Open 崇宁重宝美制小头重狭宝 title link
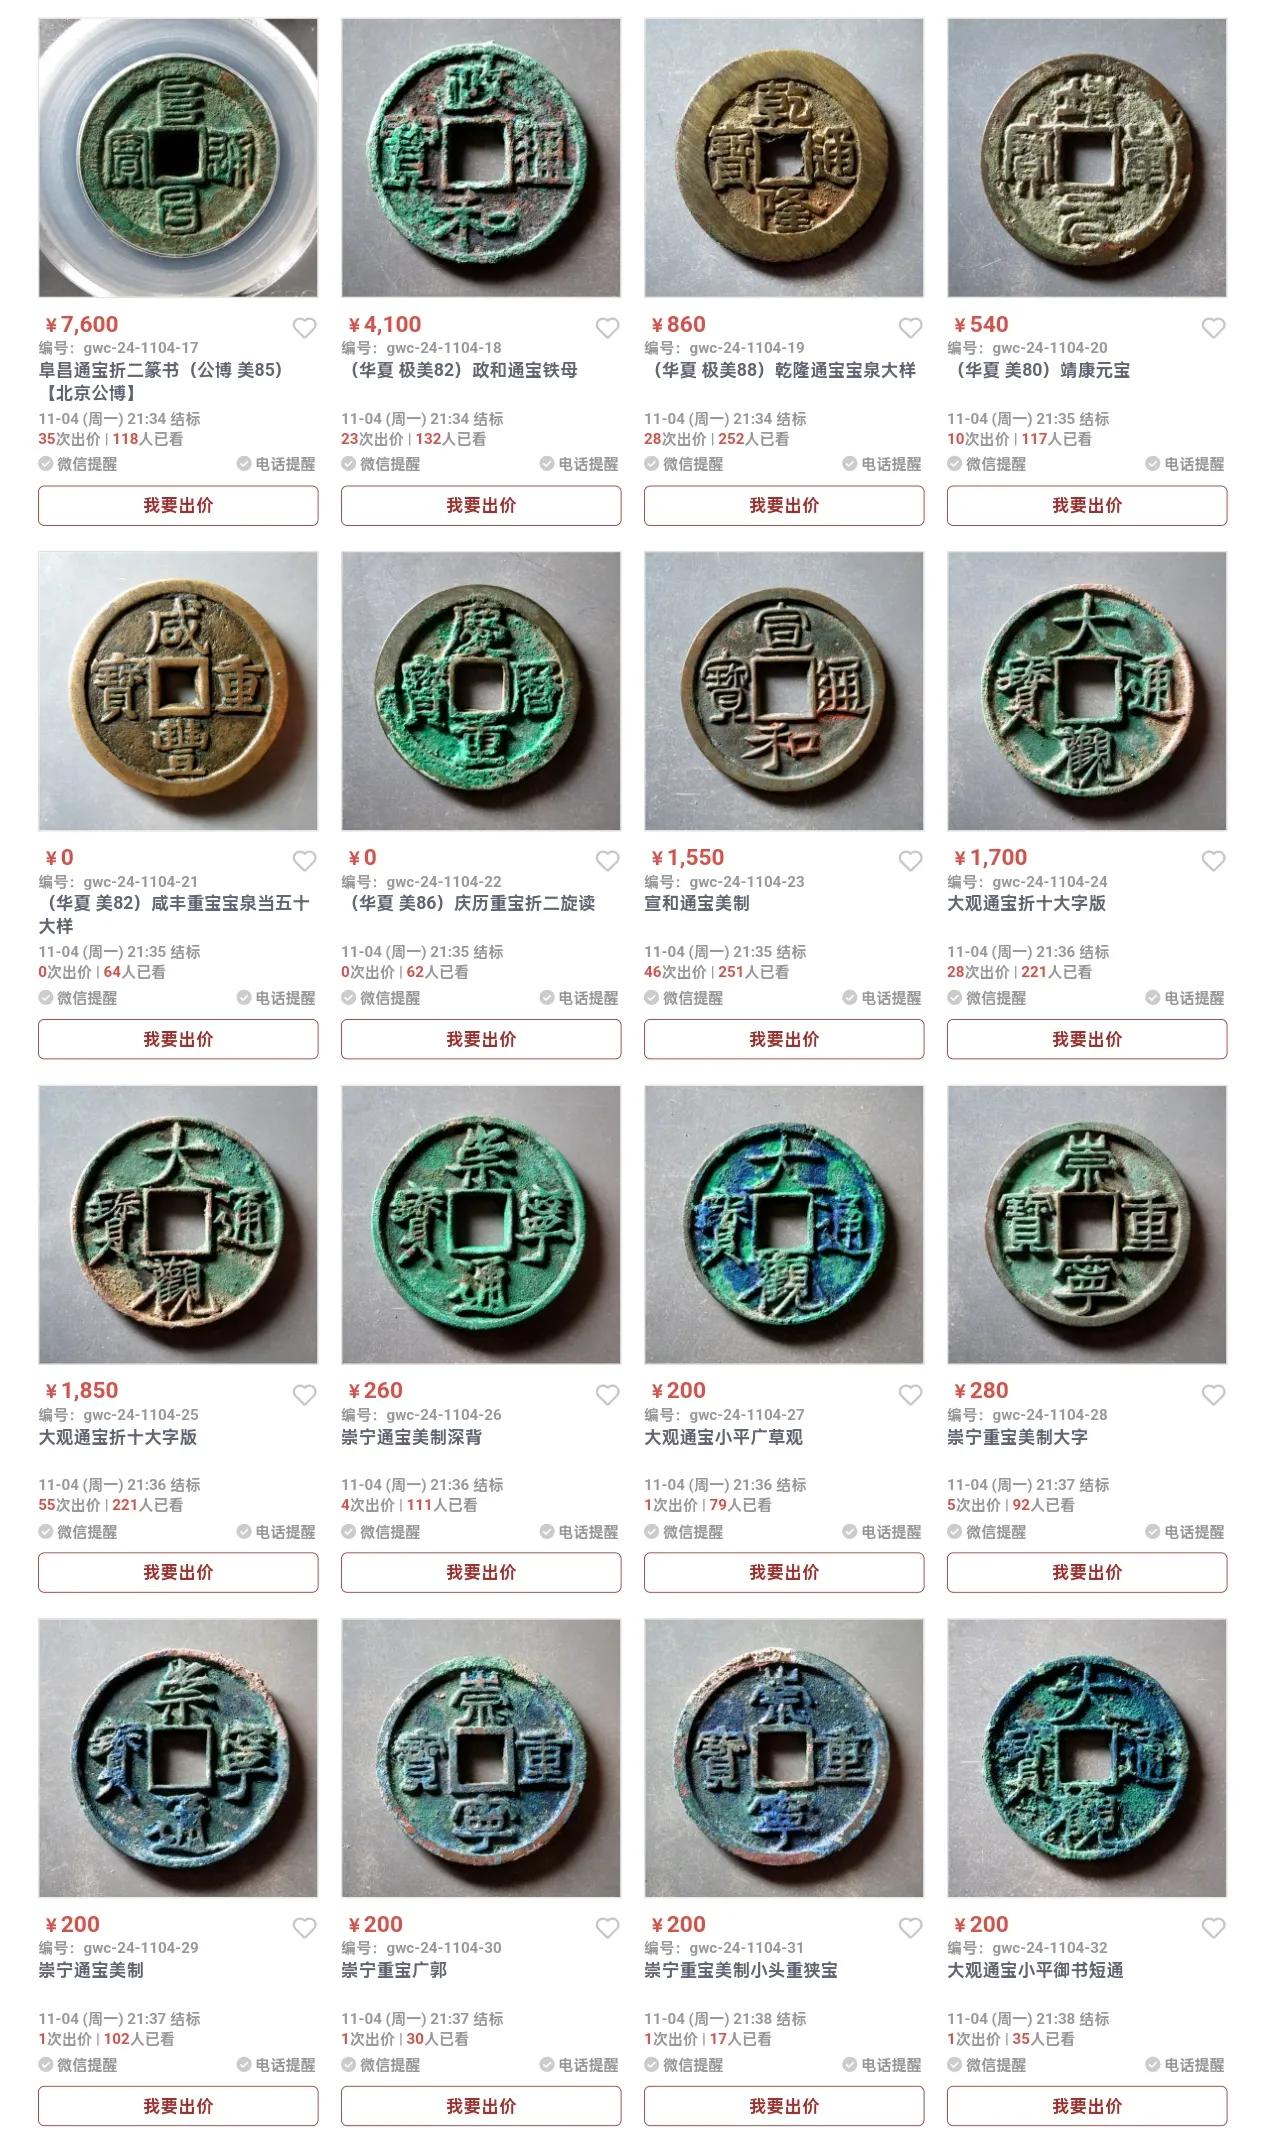 pyautogui.click(x=741, y=1969)
